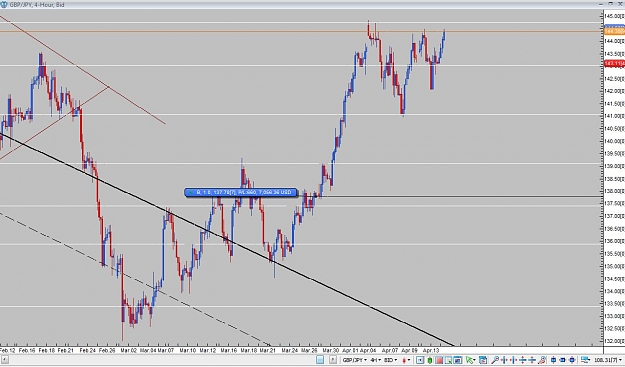The height and width of the screenshot is (367, 625).
Task: Click the blue chart window icon
Action: [x=458, y=360]
